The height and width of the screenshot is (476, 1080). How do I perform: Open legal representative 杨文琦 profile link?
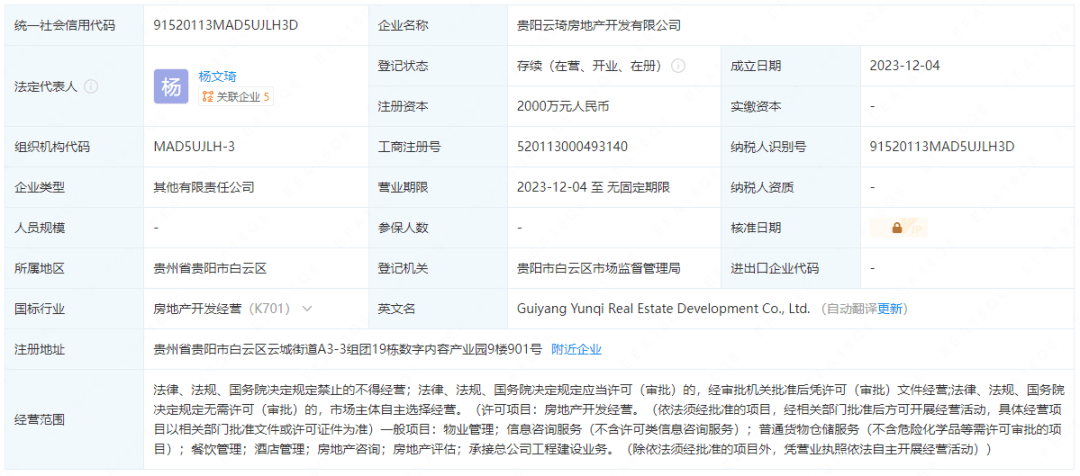(217, 76)
